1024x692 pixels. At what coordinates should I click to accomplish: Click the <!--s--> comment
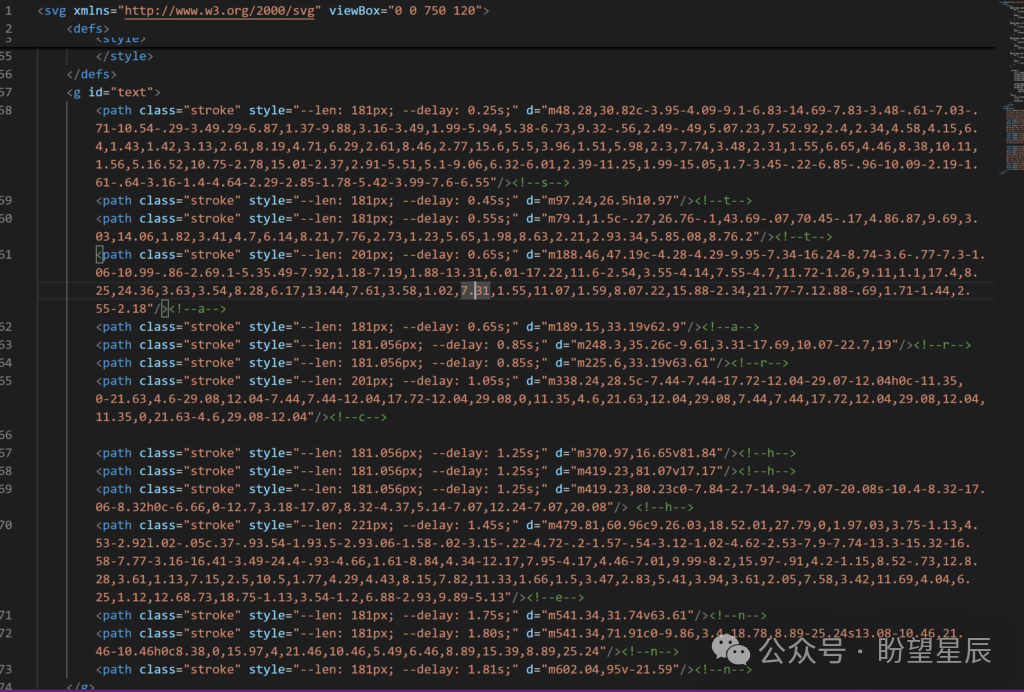coord(541,182)
